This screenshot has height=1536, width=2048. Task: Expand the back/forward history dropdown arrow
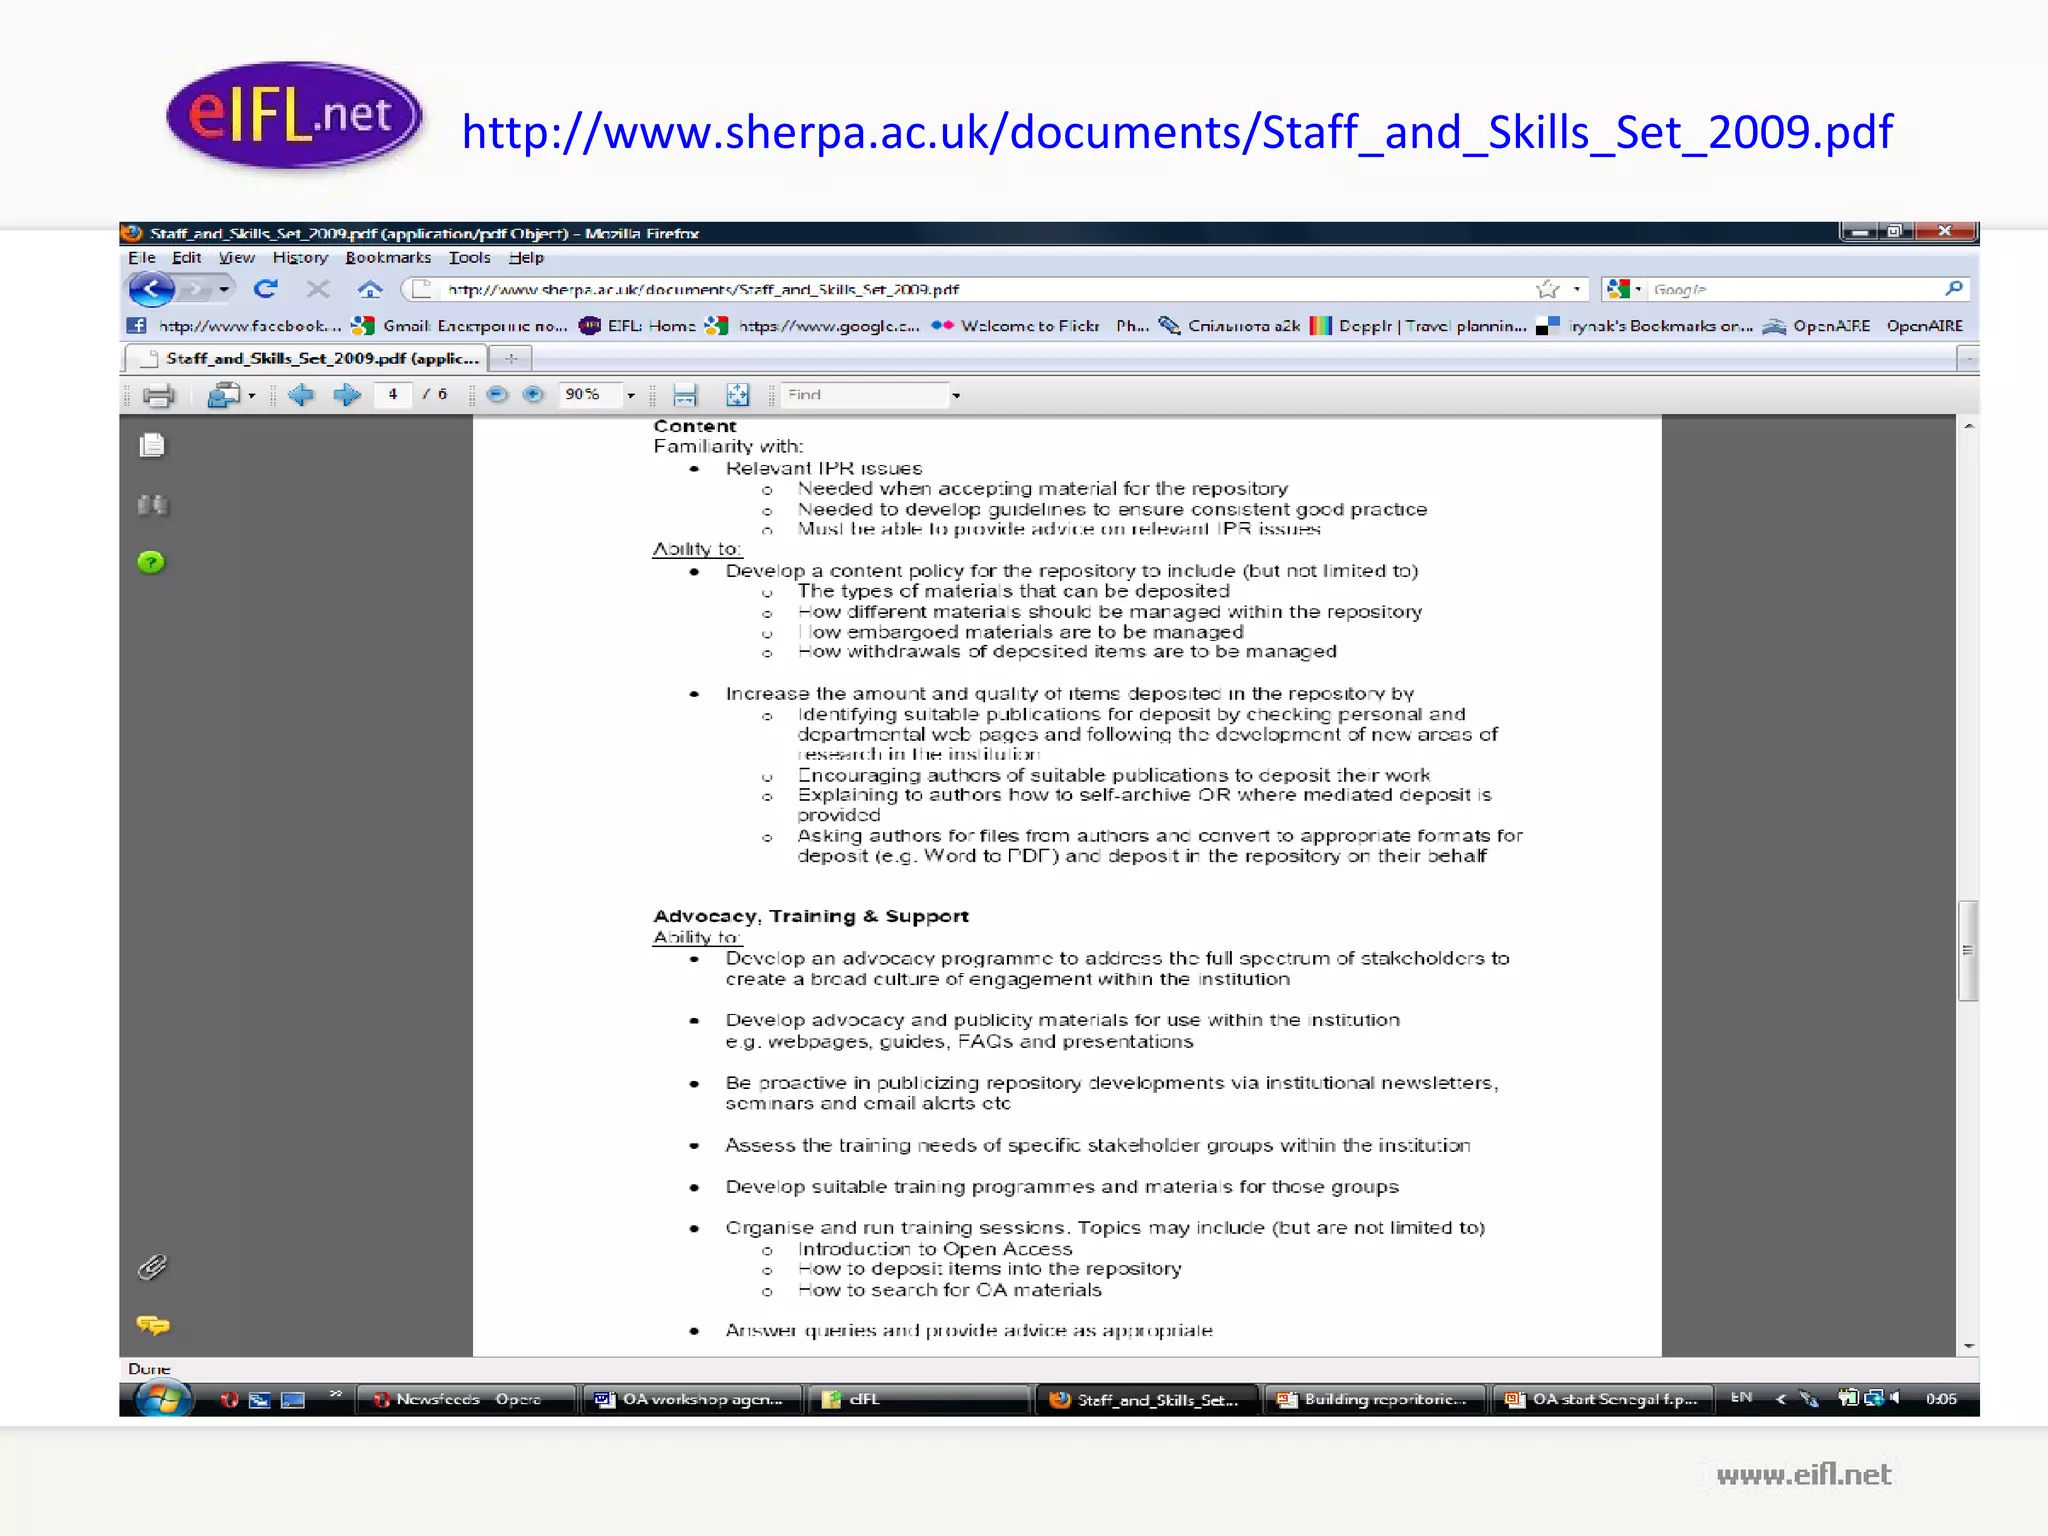point(224,290)
